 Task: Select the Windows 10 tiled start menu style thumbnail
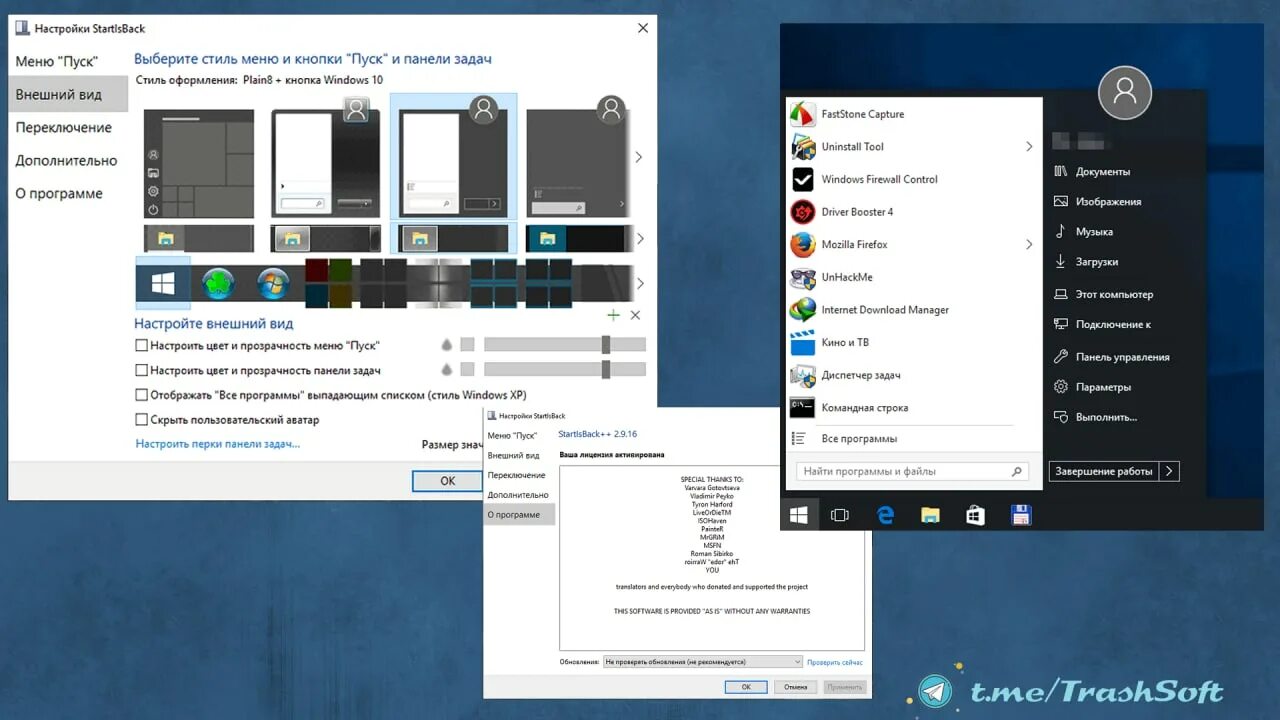(199, 163)
